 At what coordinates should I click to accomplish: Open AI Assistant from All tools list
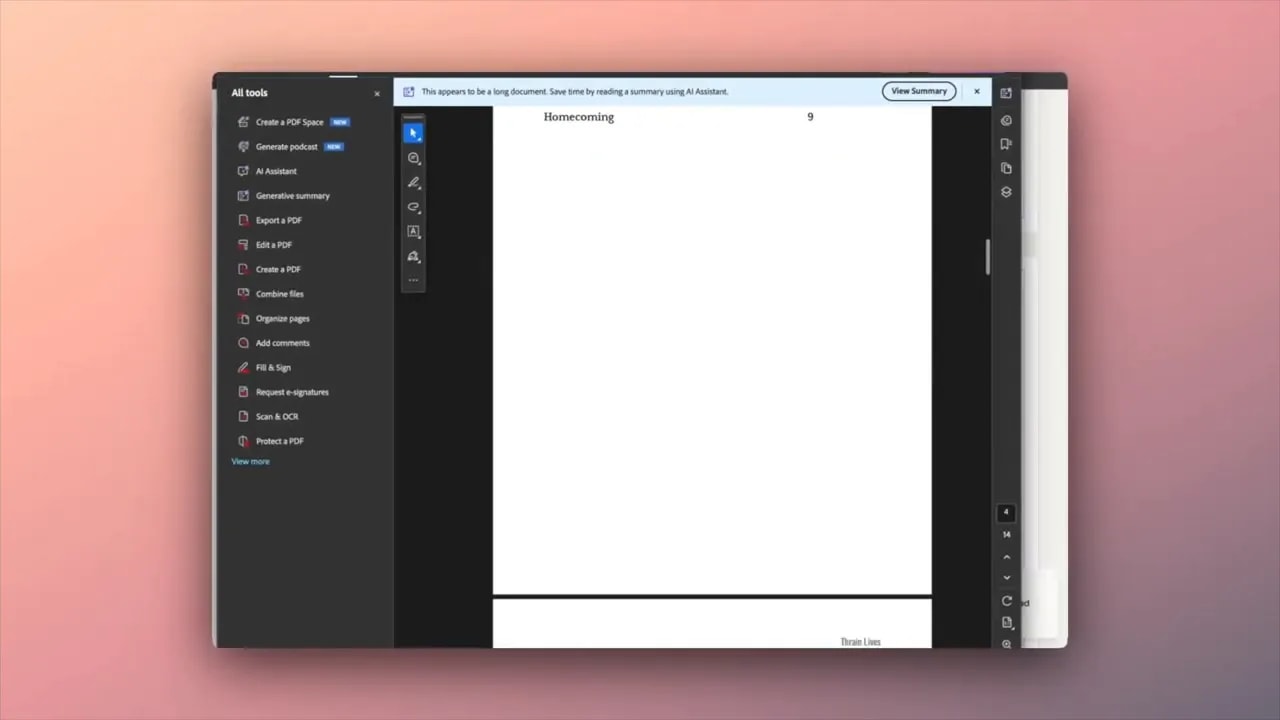pos(276,171)
